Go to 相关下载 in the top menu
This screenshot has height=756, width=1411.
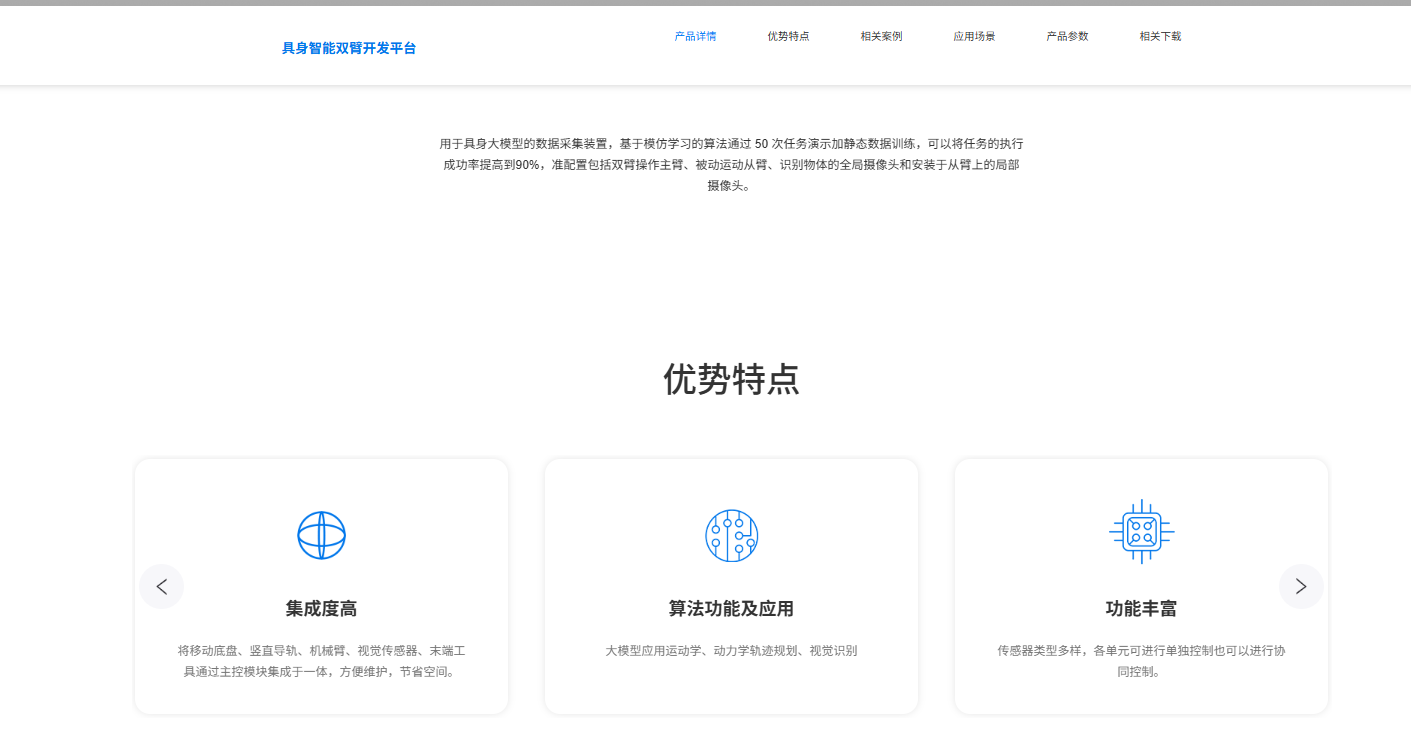pyautogui.click(x=1160, y=36)
